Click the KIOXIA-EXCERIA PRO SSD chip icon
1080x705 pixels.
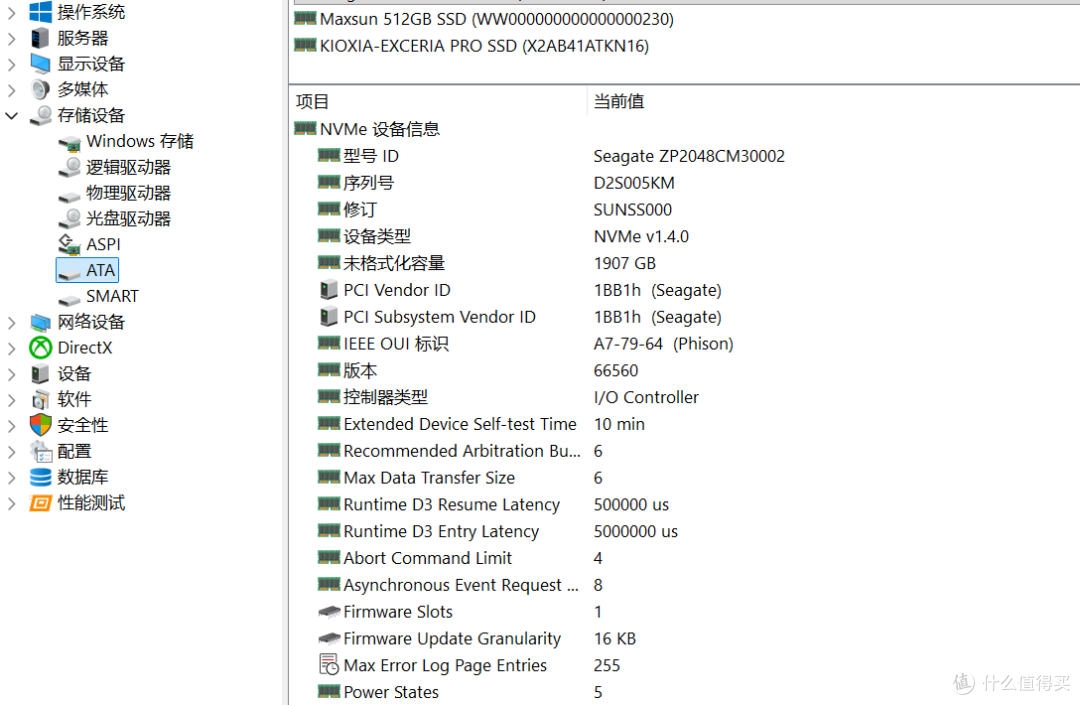pyautogui.click(x=305, y=45)
